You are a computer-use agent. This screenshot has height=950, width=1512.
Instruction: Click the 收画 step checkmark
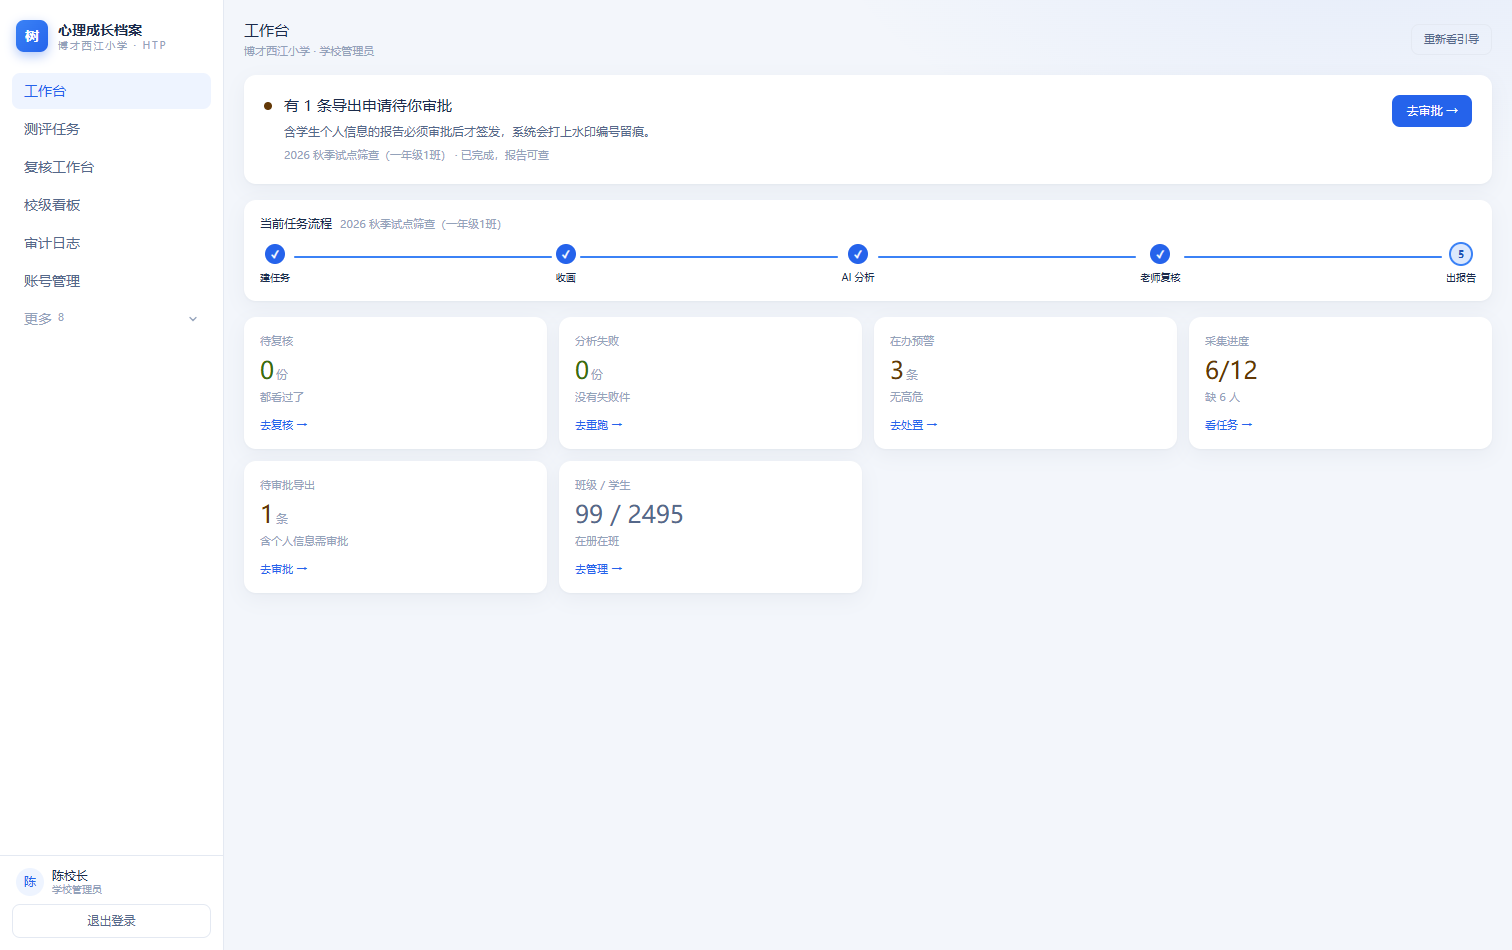566,254
